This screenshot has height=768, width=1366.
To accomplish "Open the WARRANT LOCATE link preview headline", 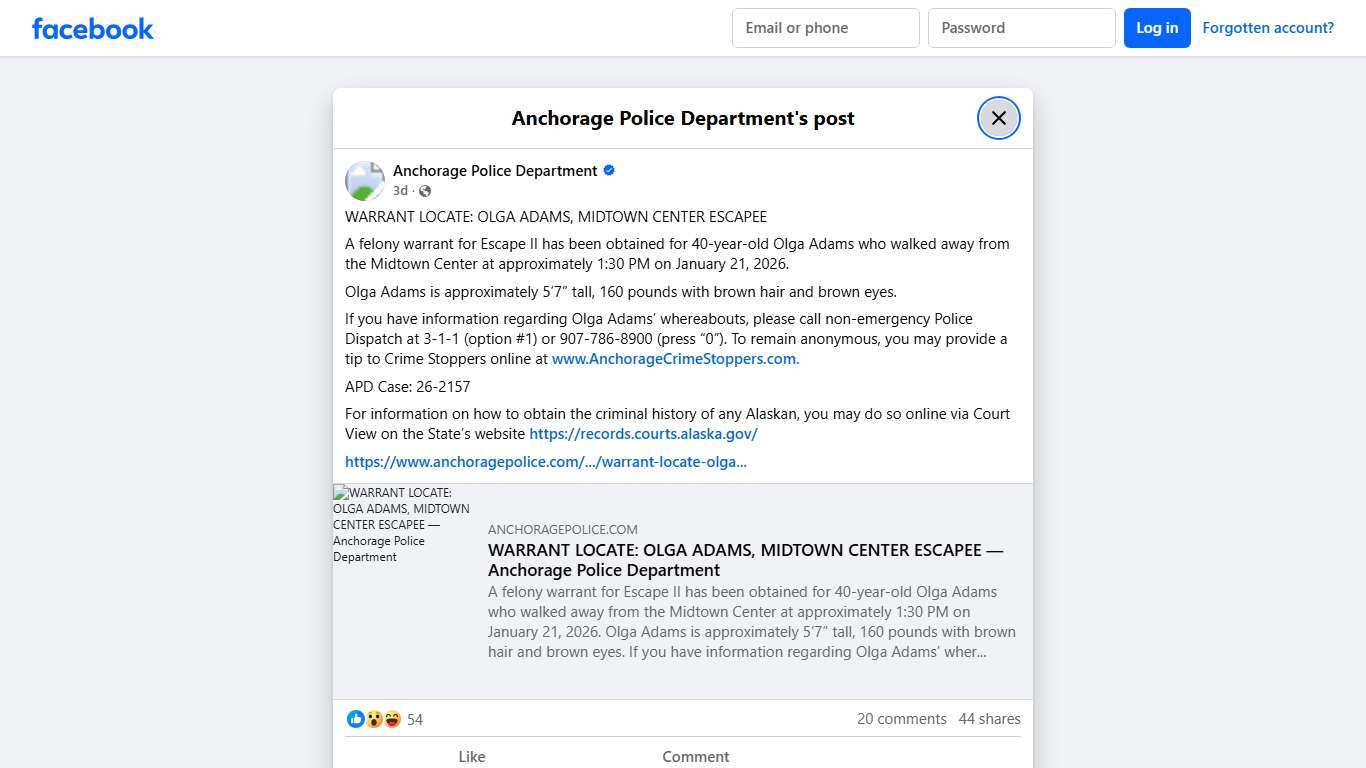I will click(744, 560).
